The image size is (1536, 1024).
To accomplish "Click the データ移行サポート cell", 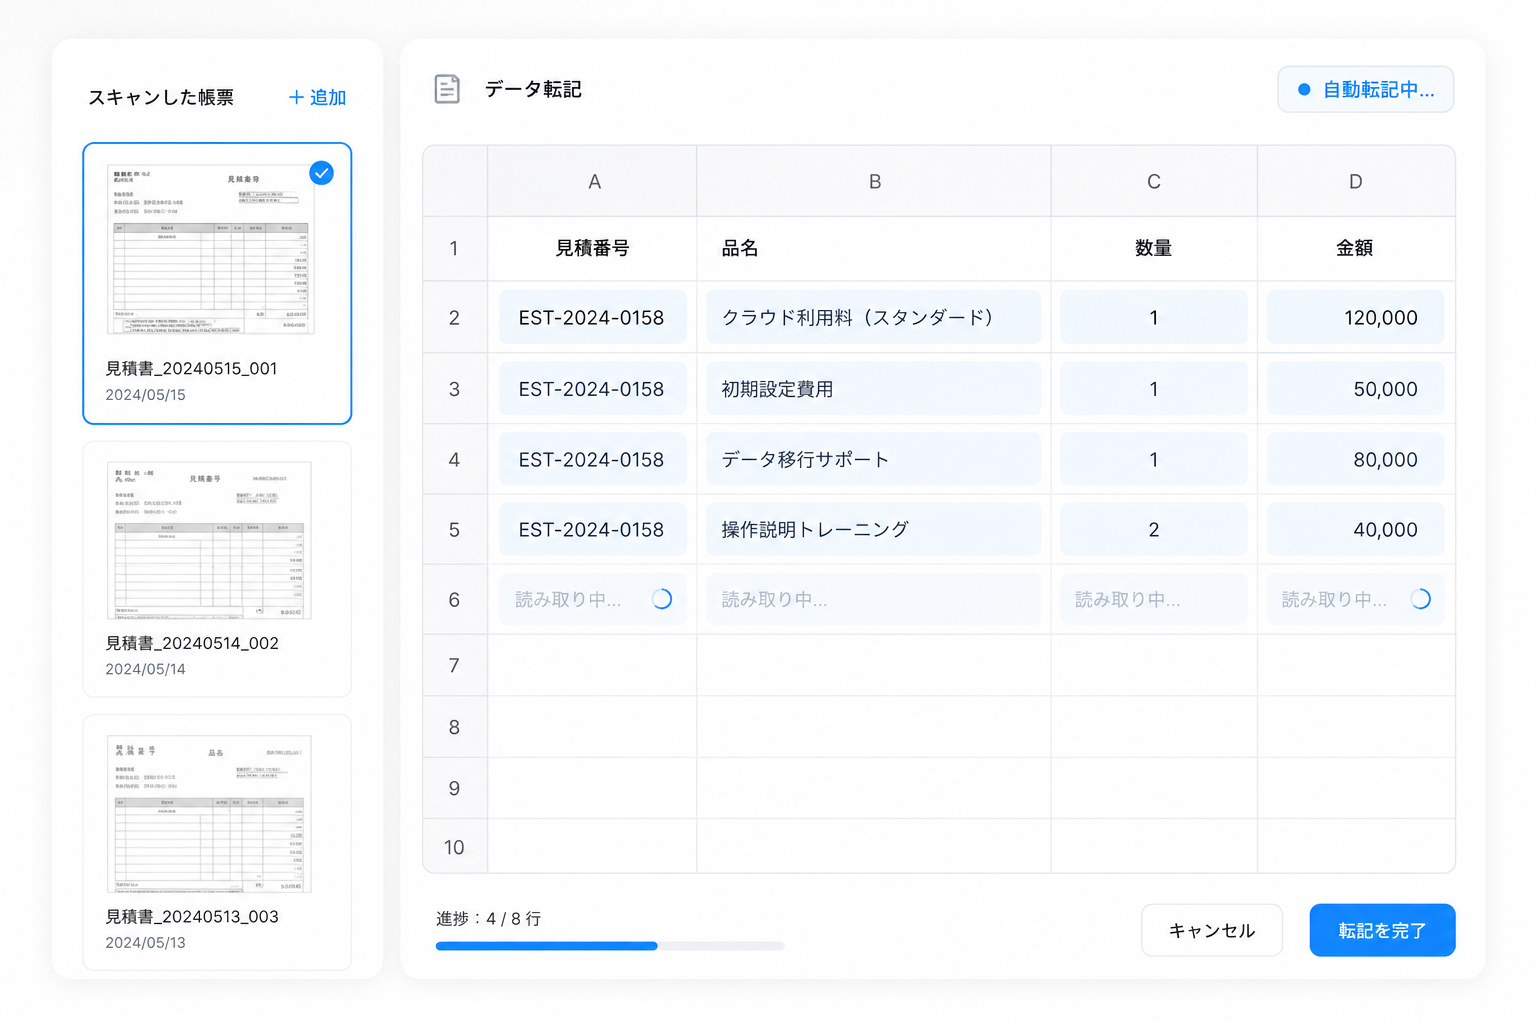I will (x=874, y=460).
